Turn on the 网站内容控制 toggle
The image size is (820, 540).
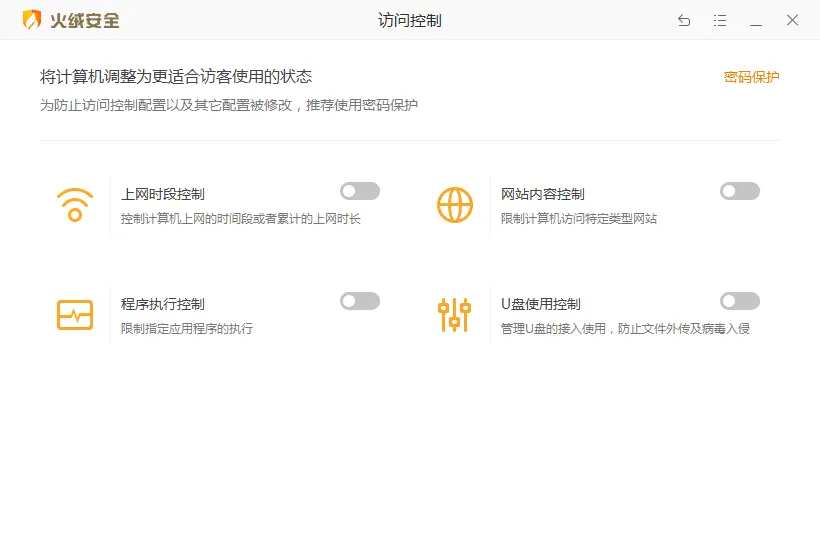740,191
